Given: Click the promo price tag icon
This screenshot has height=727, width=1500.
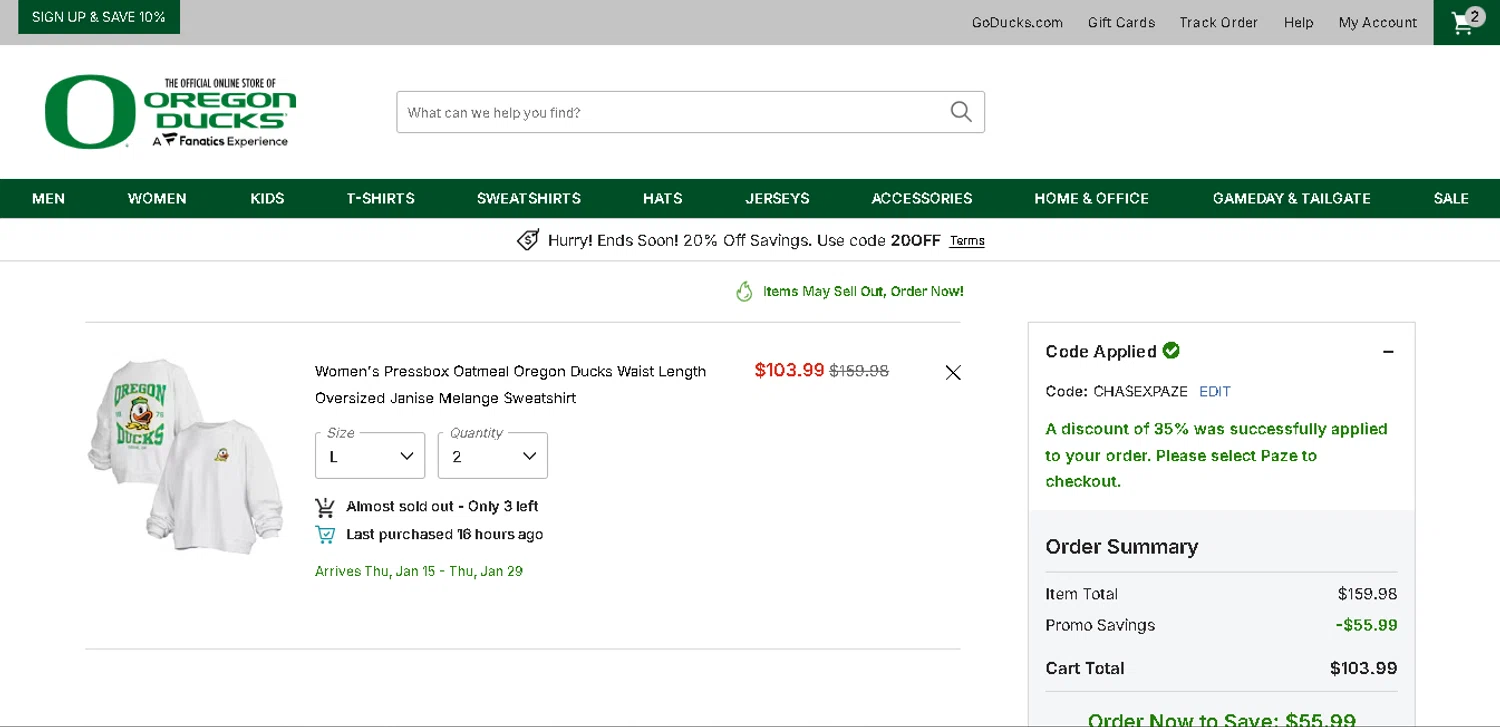Looking at the screenshot, I should (x=528, y=240).
